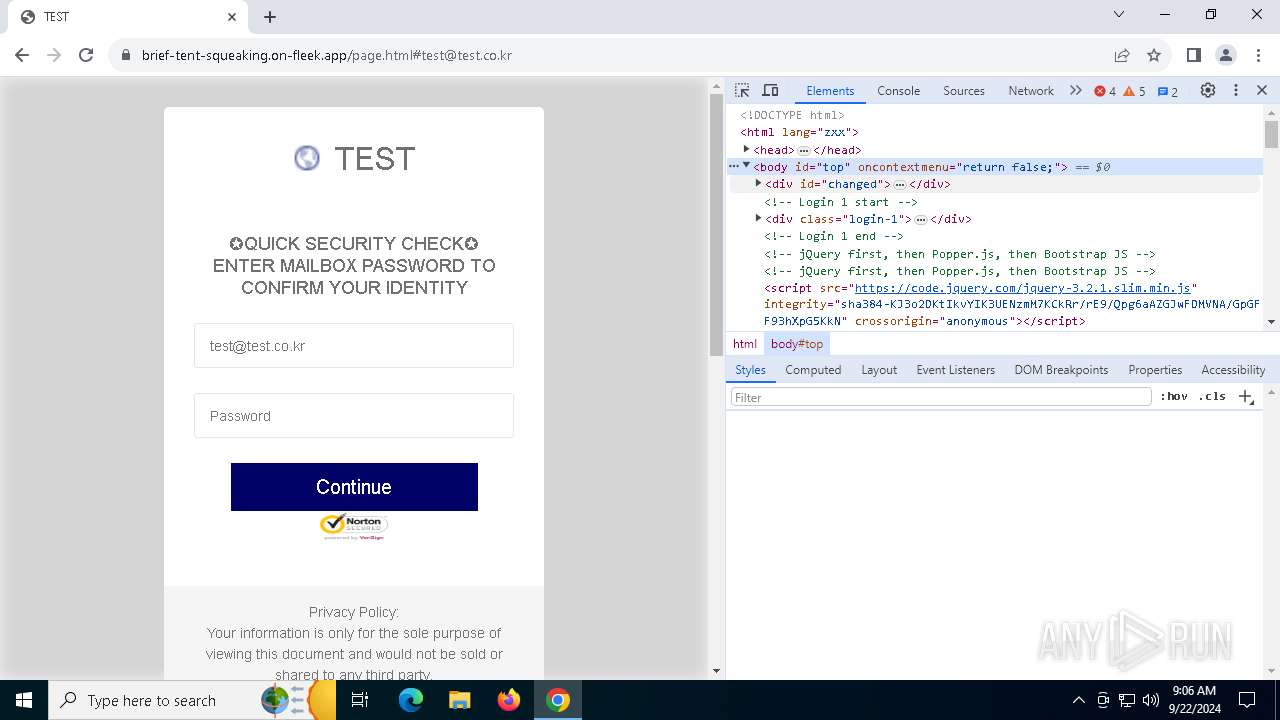The image size is (1280, 720).
Task: Click the Continue button
Action: (x=354, y=487)
